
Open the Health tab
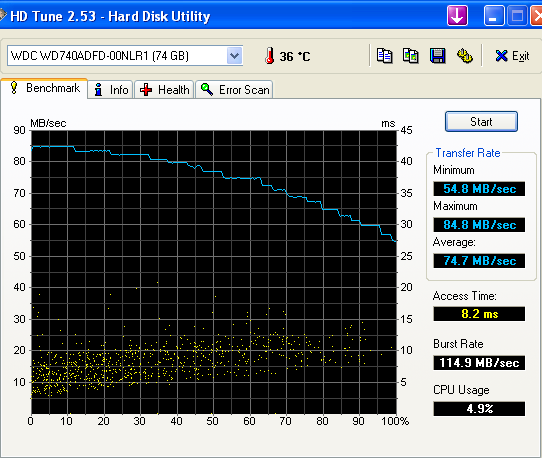point(164,90)
